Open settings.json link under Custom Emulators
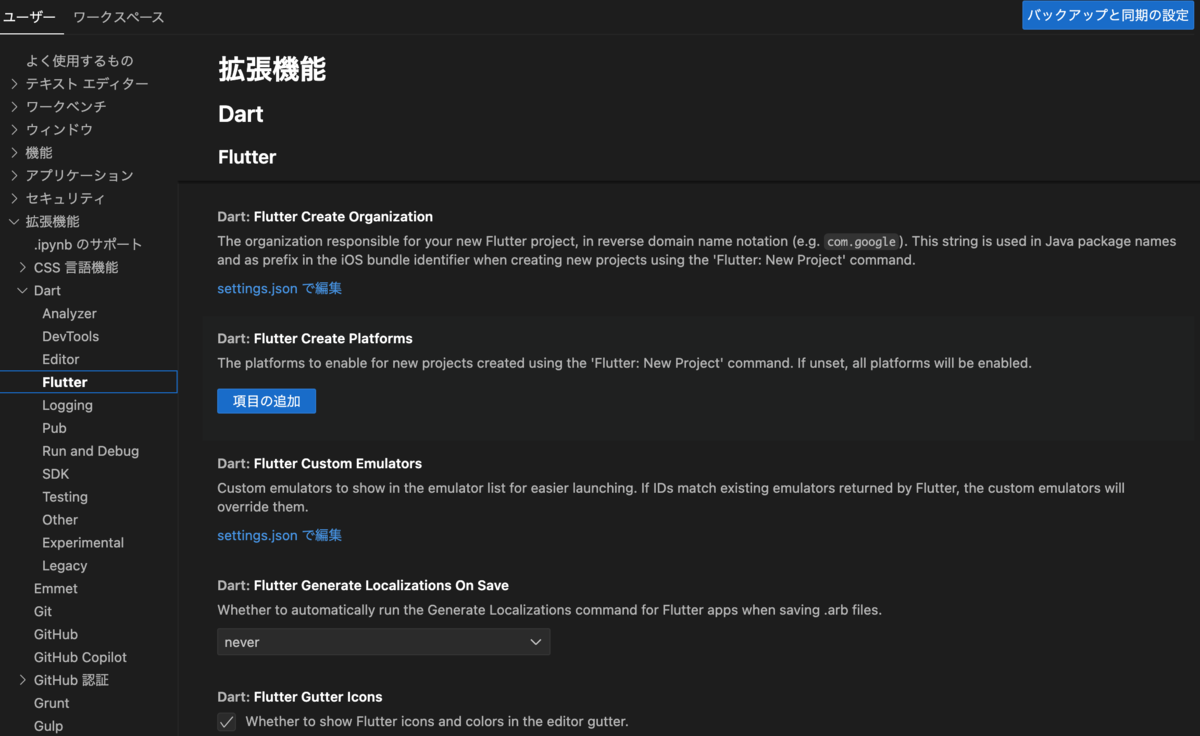This screenshot has height=736, width=1200. [280, 535]
